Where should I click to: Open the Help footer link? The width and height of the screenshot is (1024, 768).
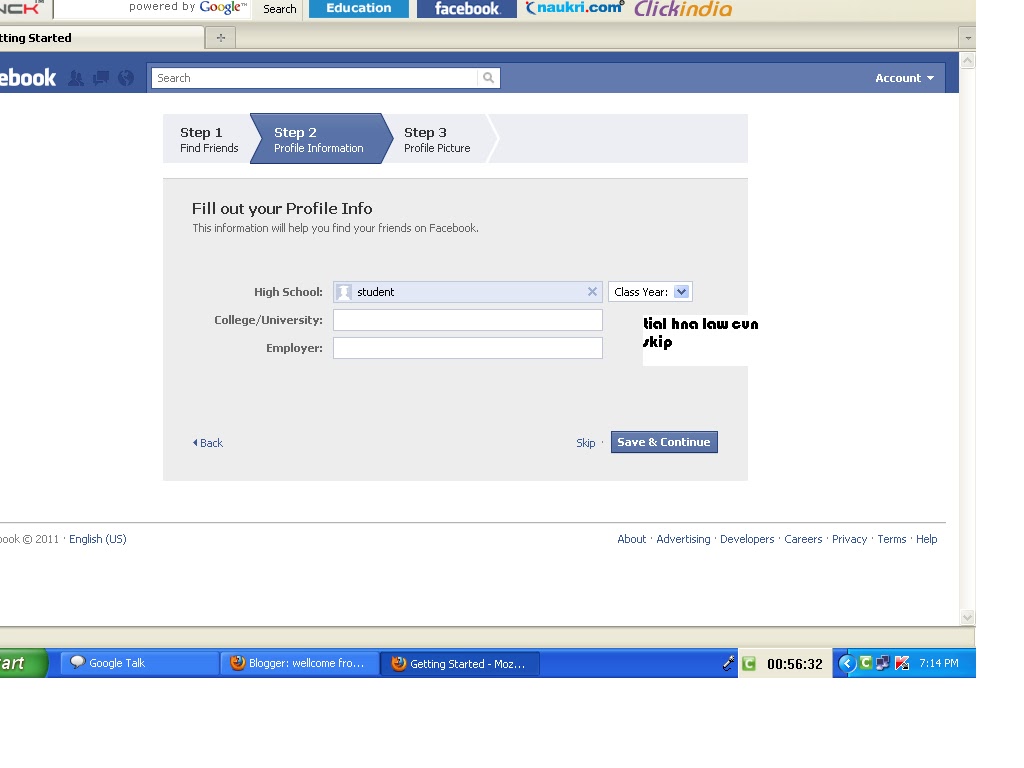point(927,539)
